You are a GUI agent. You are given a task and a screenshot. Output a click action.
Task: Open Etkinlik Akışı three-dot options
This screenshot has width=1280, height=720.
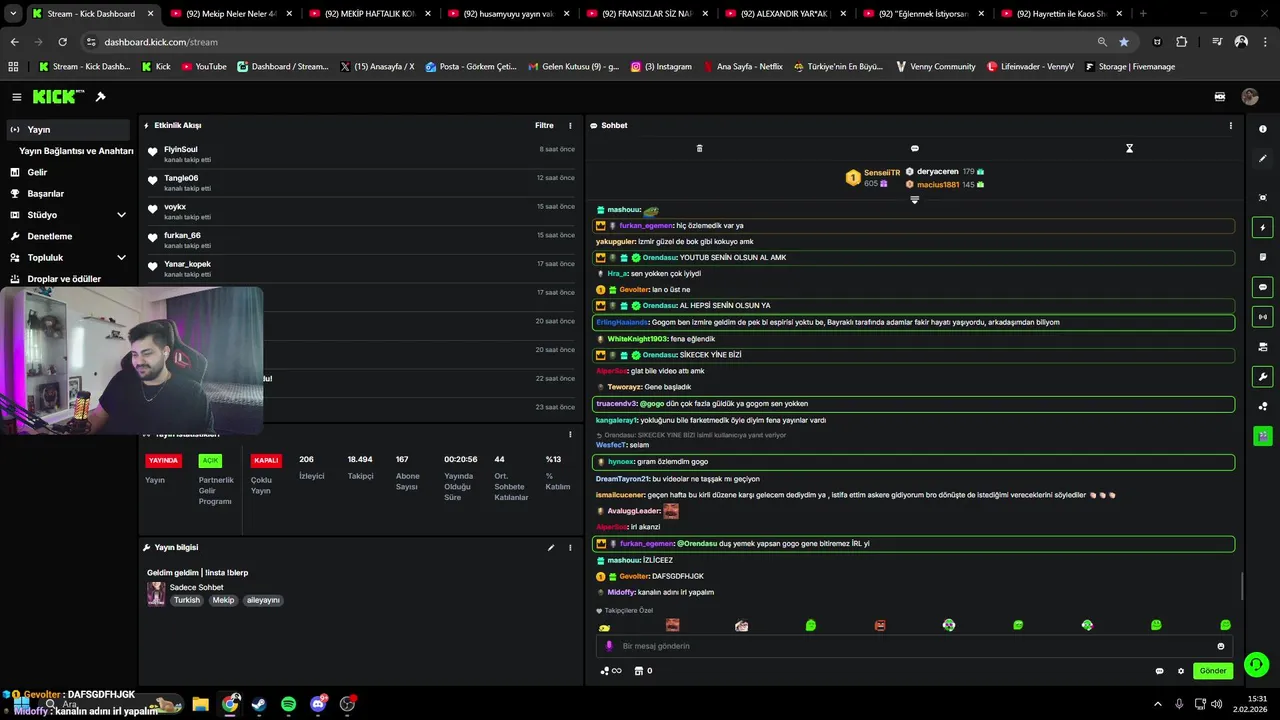click(x=570, y=125)
